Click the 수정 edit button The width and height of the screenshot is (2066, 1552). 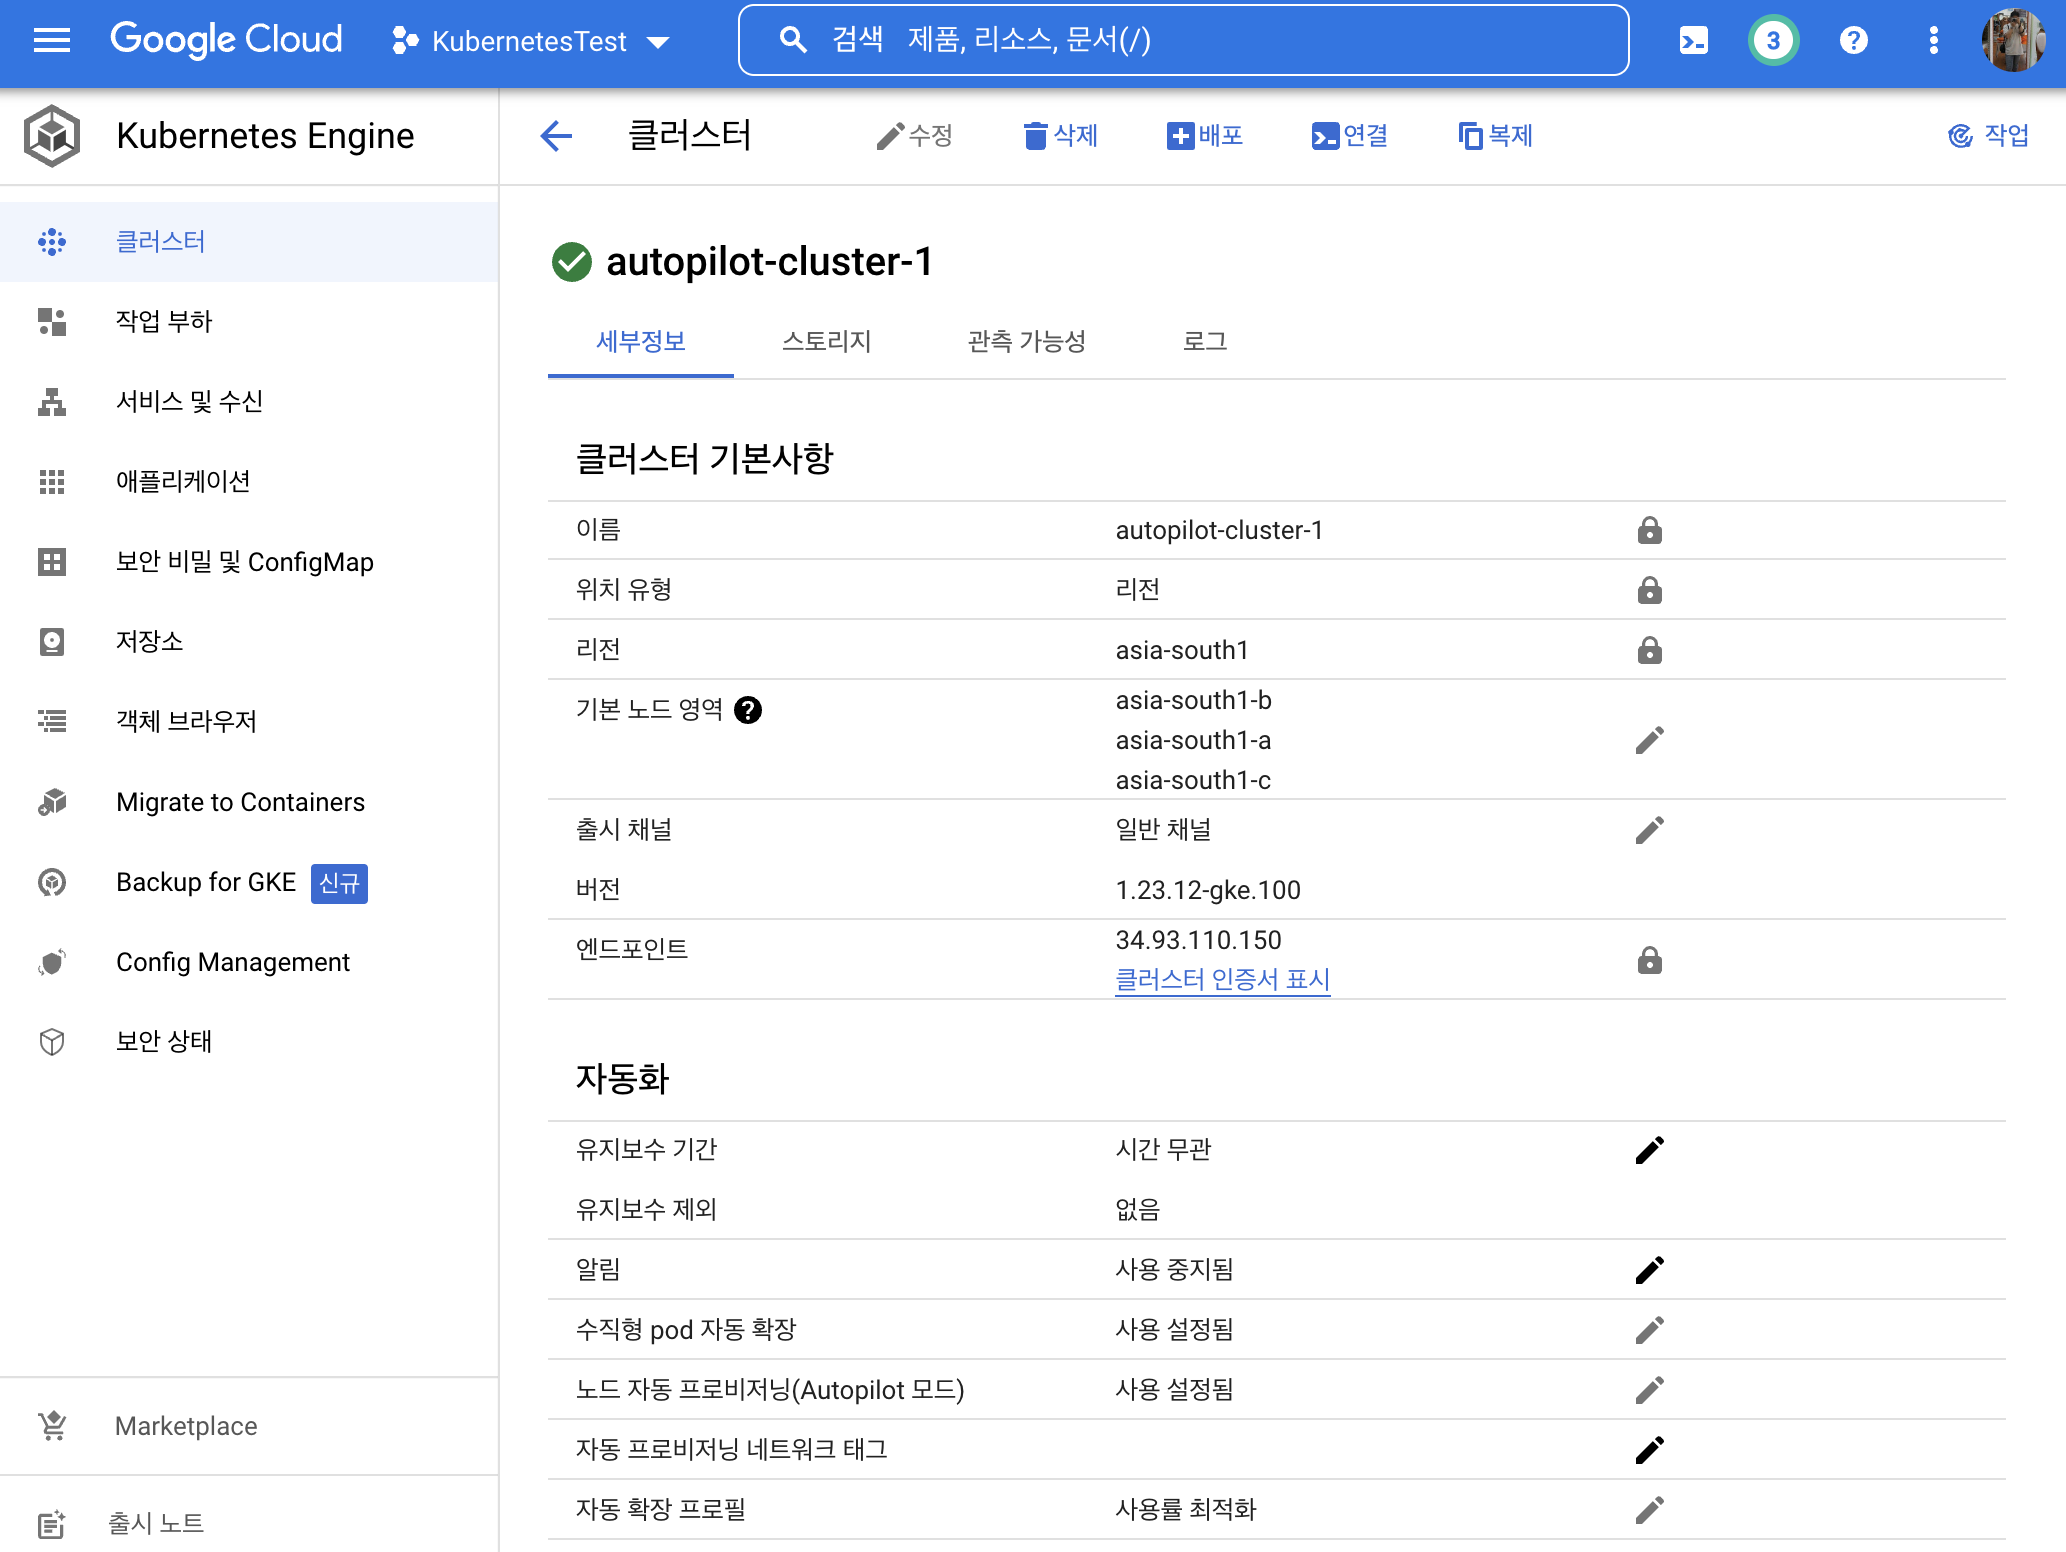(914, 136)
